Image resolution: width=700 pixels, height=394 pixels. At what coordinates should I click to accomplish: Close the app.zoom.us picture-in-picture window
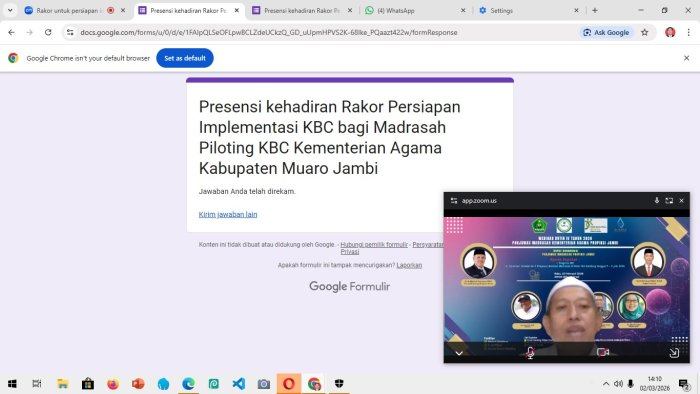pos(681,201)
